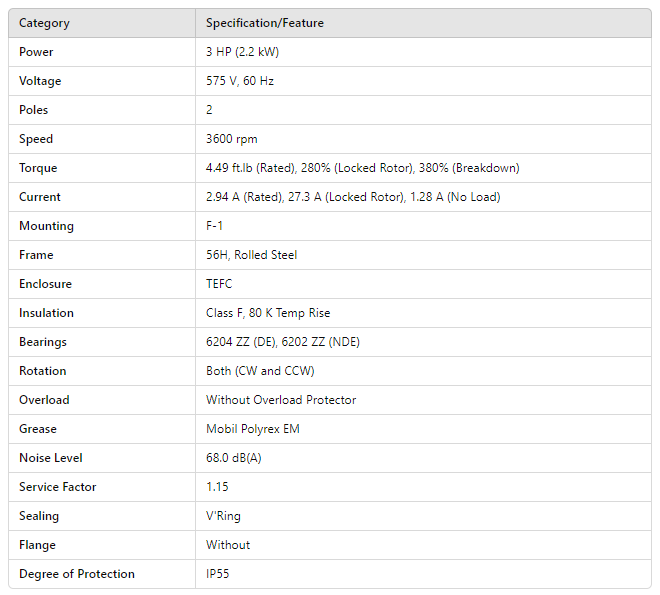Screen dimensions: 660x595
Task: Select the Current row label
Action: point(40,197)
